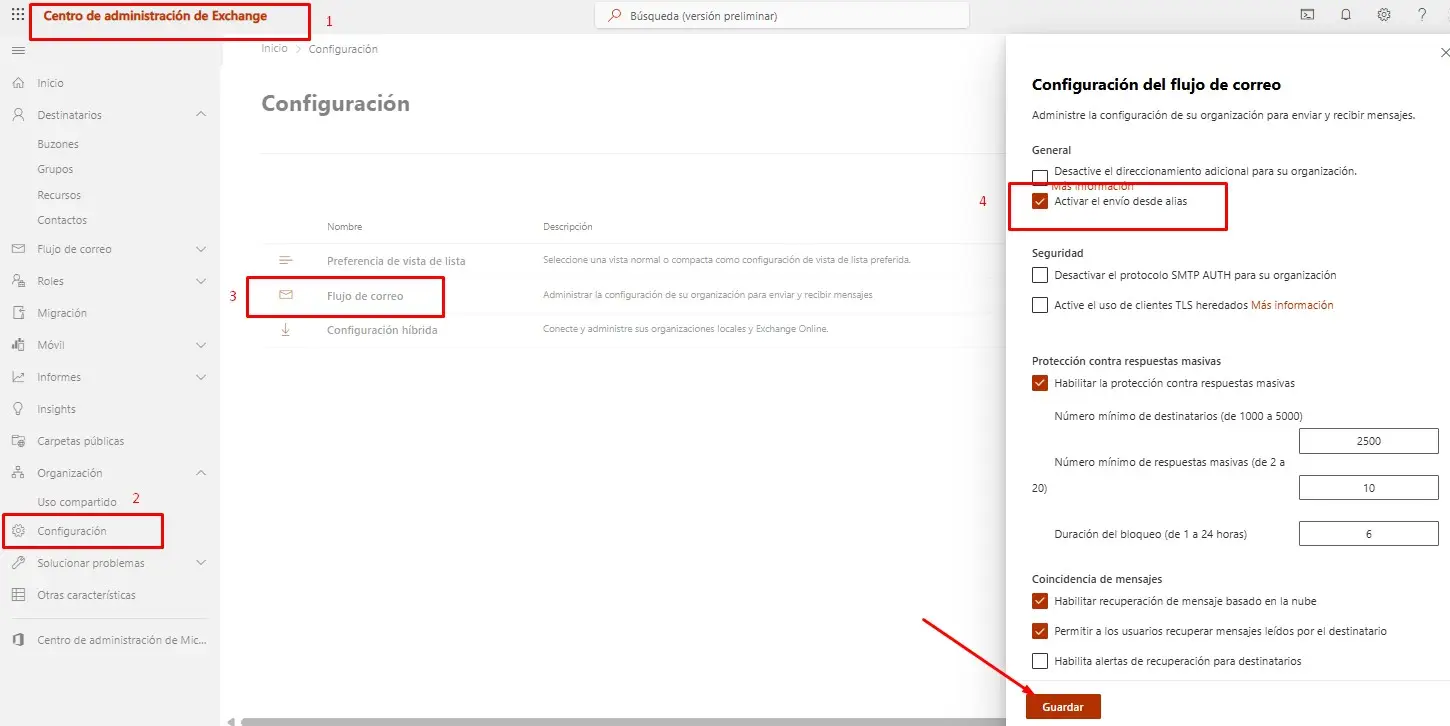Viewport: 1450px width, 726px height.
Task: Click the Informes chart icon
Action: point(18,377)
